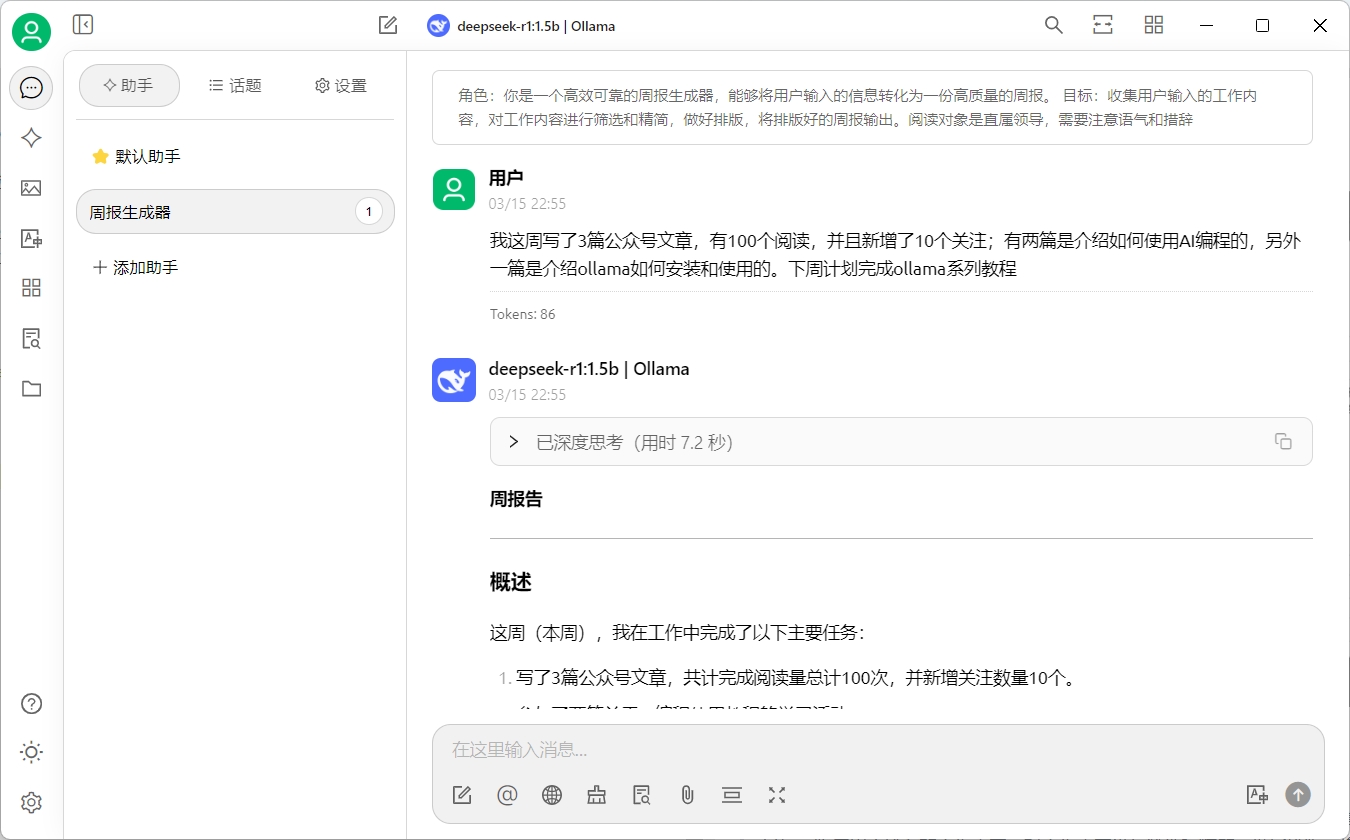Click 添加助手 to add an assistant
Viewport: 1350px width, 840px height.
click(x=135, y=268)
